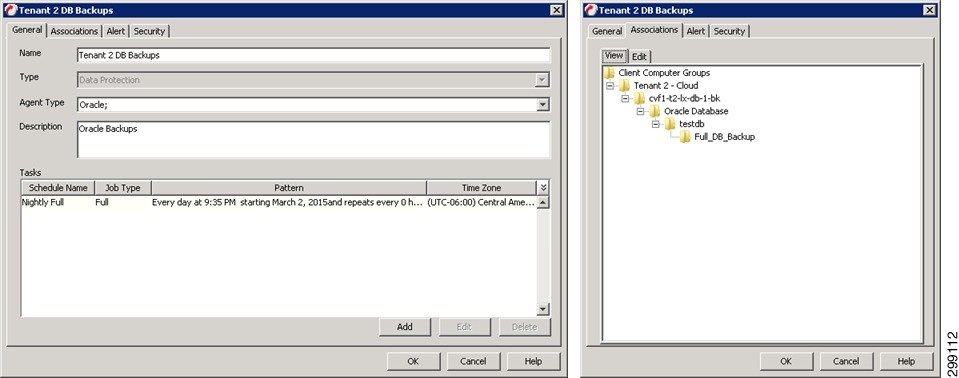The height and width of the screenshot is (378, 959).
Task: Sort by the Job Type column header
Action: point(123,188)
